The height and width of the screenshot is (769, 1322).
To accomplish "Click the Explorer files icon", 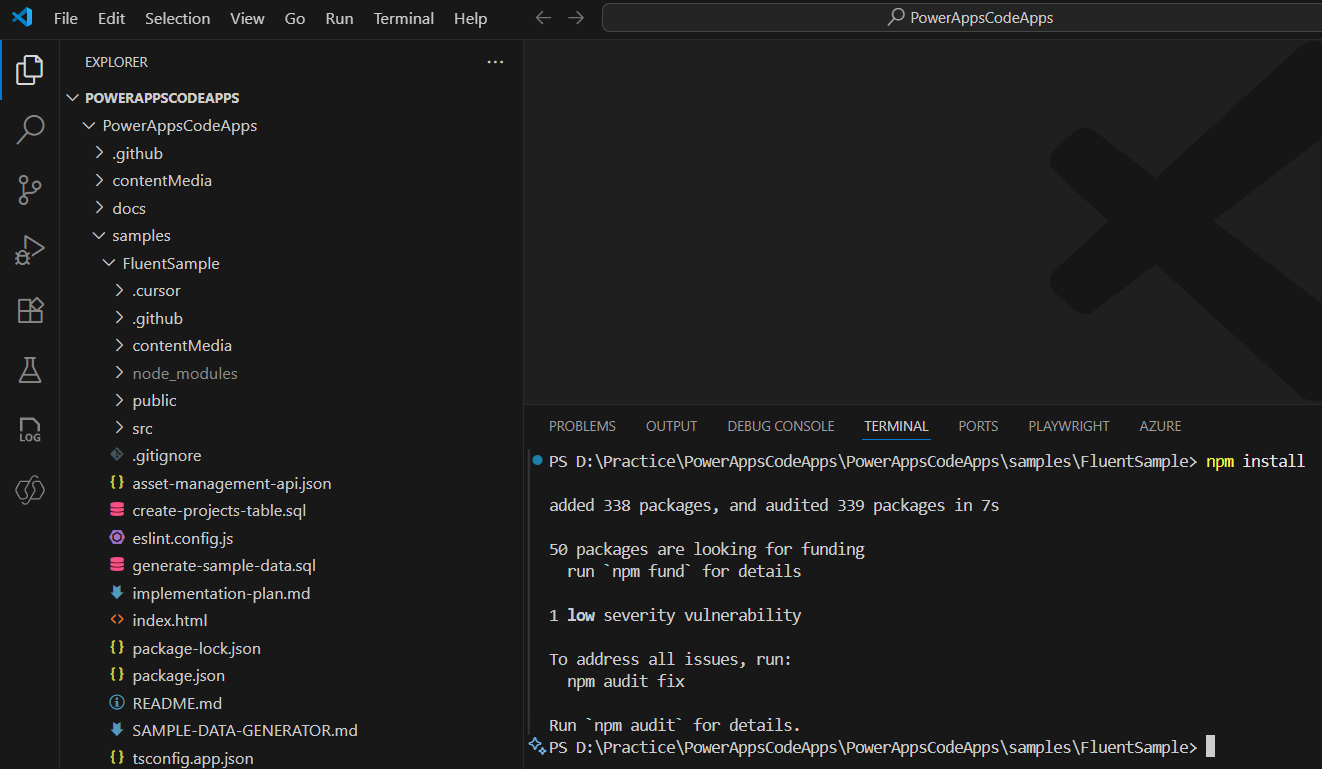I will [30, 69].
